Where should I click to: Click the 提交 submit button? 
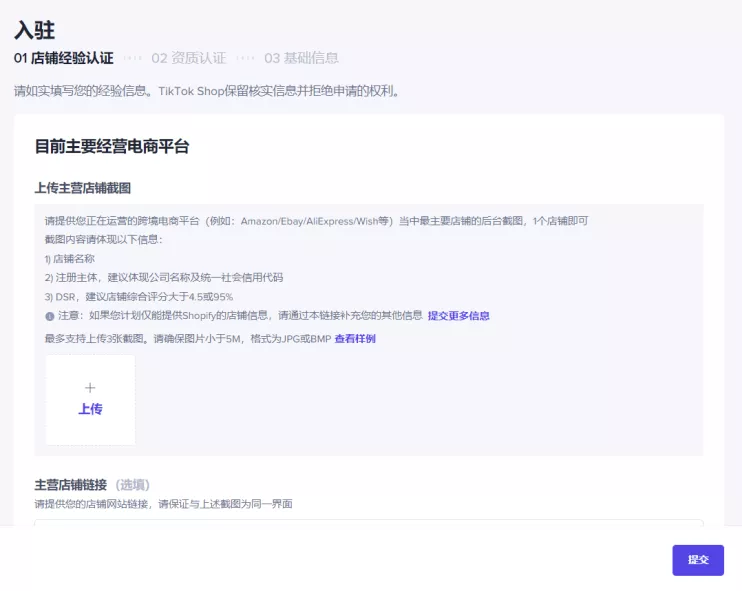pyautogui.click(x=698, y=560)
